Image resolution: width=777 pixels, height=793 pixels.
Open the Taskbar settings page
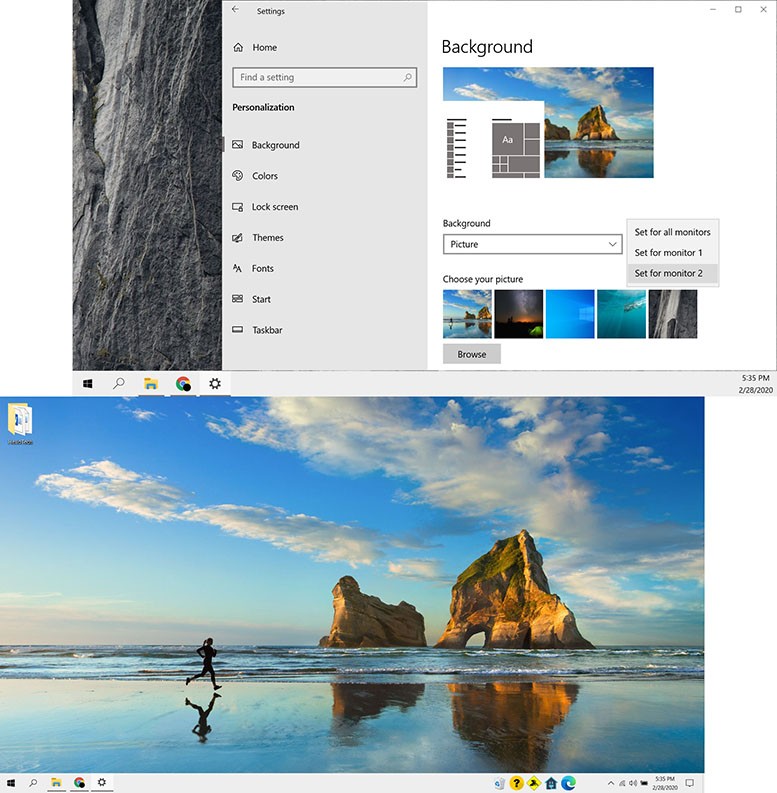click(257, 330)
